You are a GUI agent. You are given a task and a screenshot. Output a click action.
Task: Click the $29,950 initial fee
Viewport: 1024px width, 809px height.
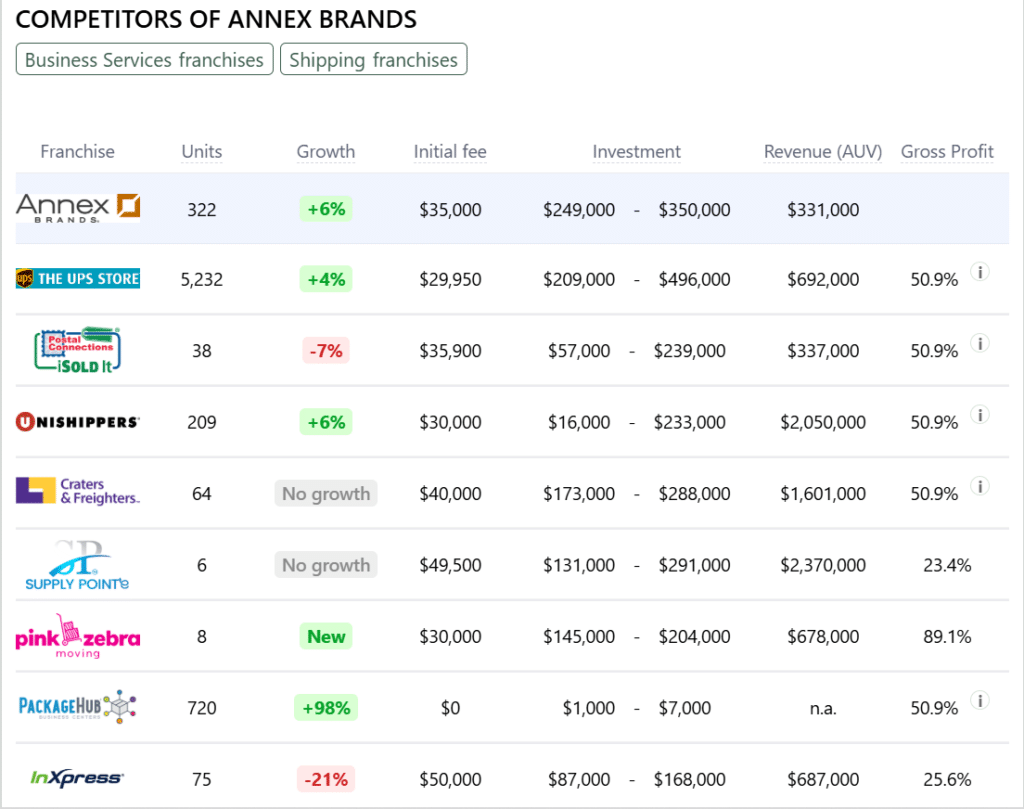(450, 279)
